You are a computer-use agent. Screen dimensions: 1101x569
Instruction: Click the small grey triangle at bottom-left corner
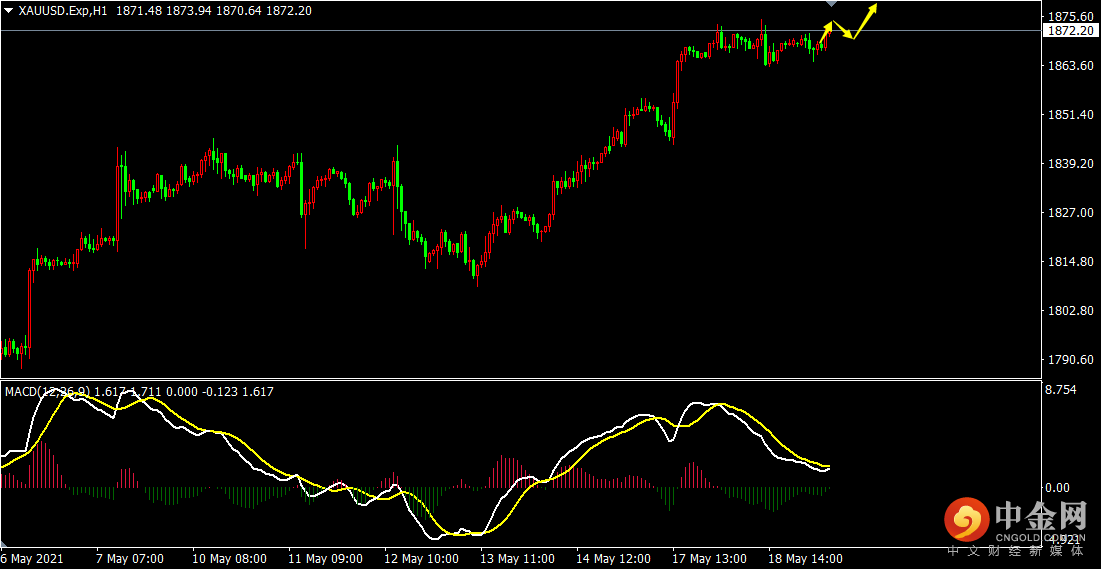point(4,546)
